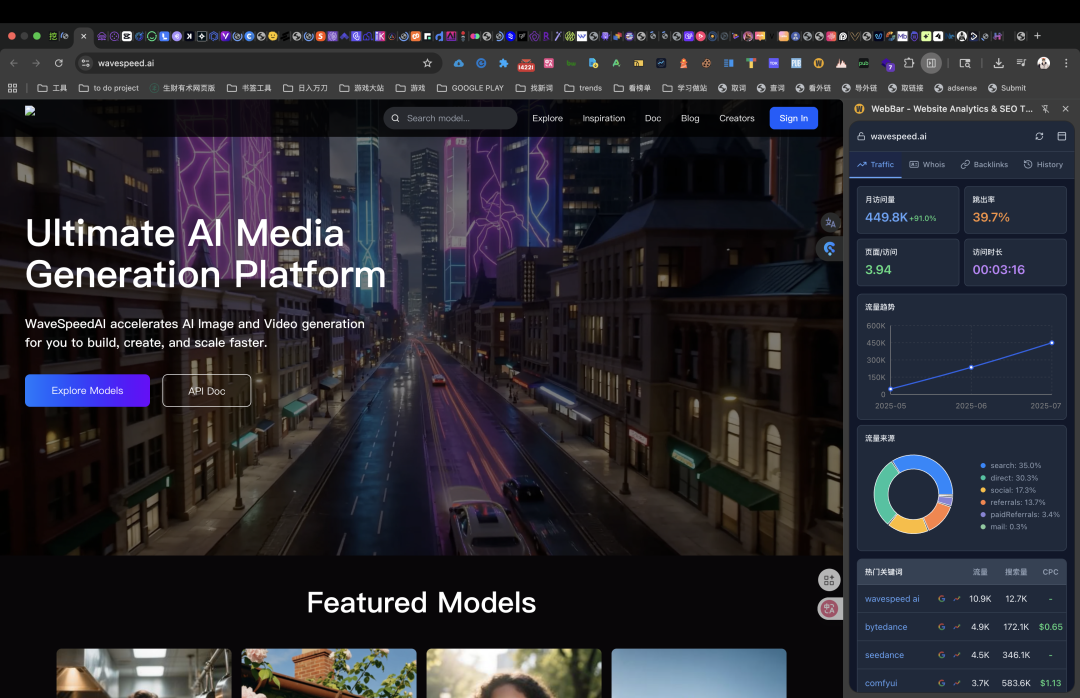Screen dimensions: 1080x698
Task: Click the 2025-07 data point on traffic chart
Action: tap(1052, 342)
